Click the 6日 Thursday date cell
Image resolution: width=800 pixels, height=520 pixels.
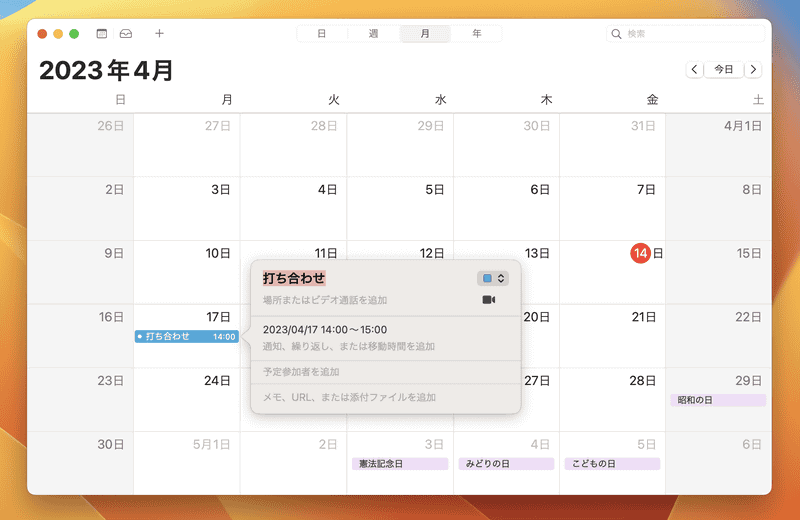pos(506,209)
